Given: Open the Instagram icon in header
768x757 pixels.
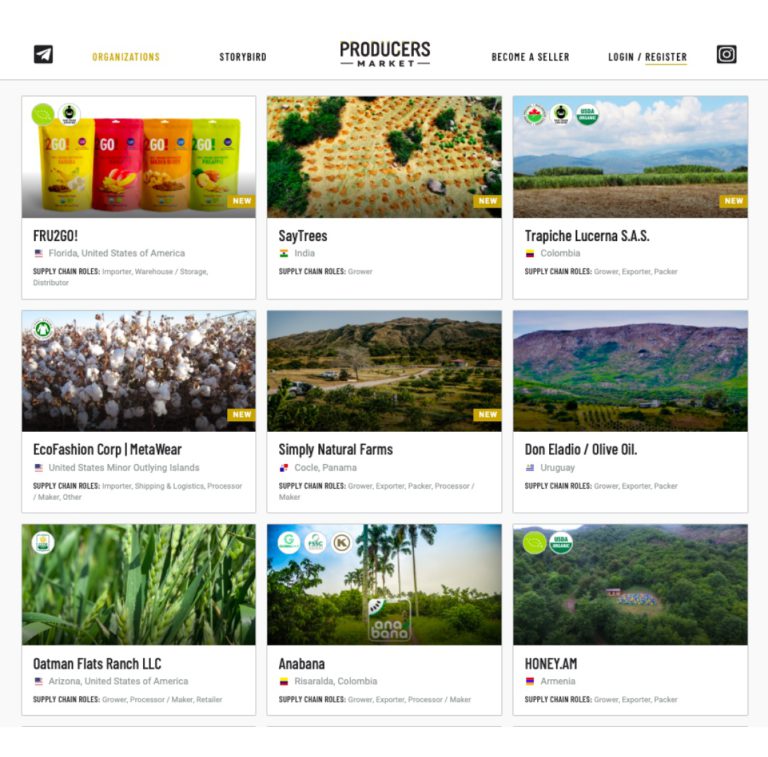Looking at the screenshot, I should point(726,54).
